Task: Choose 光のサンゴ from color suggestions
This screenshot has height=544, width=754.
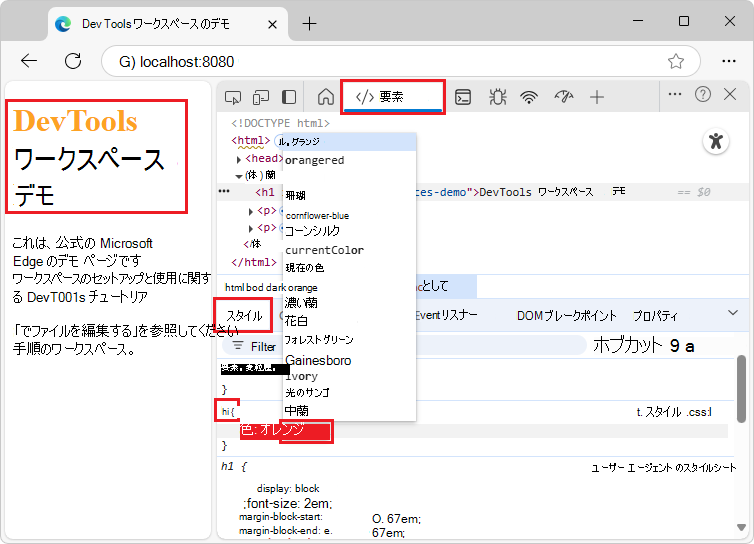Action: coord(349,392)
